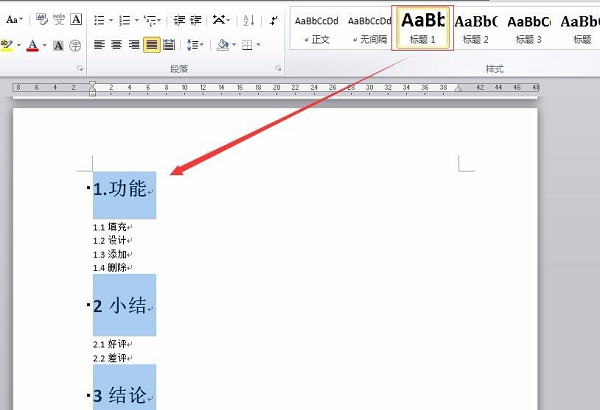Expand the numbering library dropdown arrow
600x410 pixels.
pos(137,20)
